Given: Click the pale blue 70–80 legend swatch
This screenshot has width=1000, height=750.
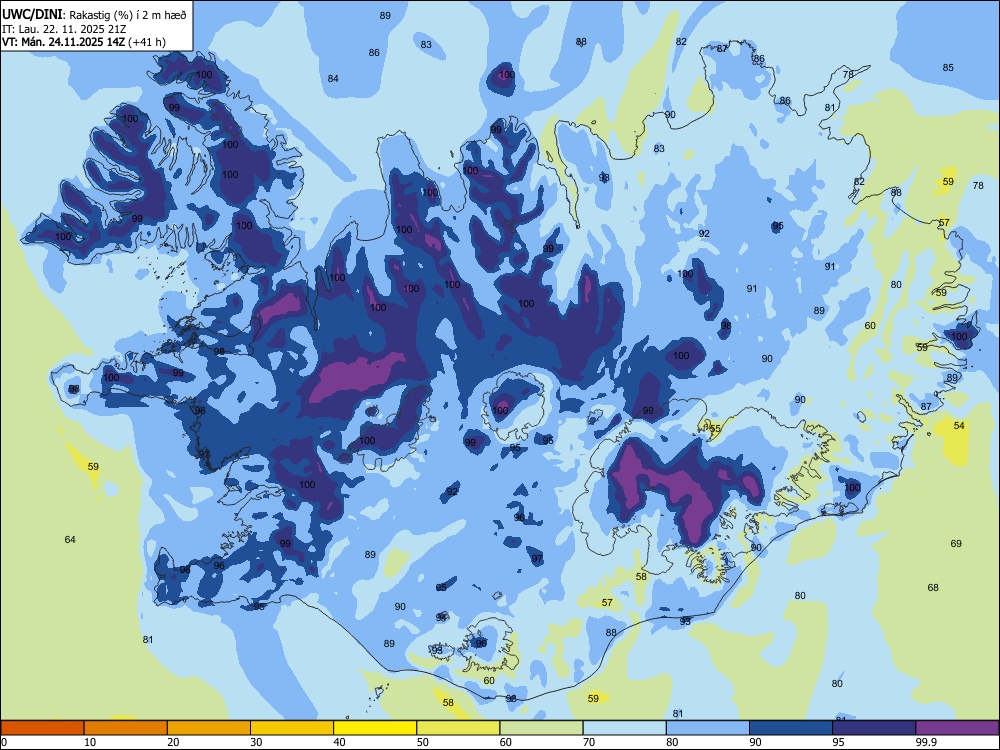Looking at the screenshot, I should (624, 728).
